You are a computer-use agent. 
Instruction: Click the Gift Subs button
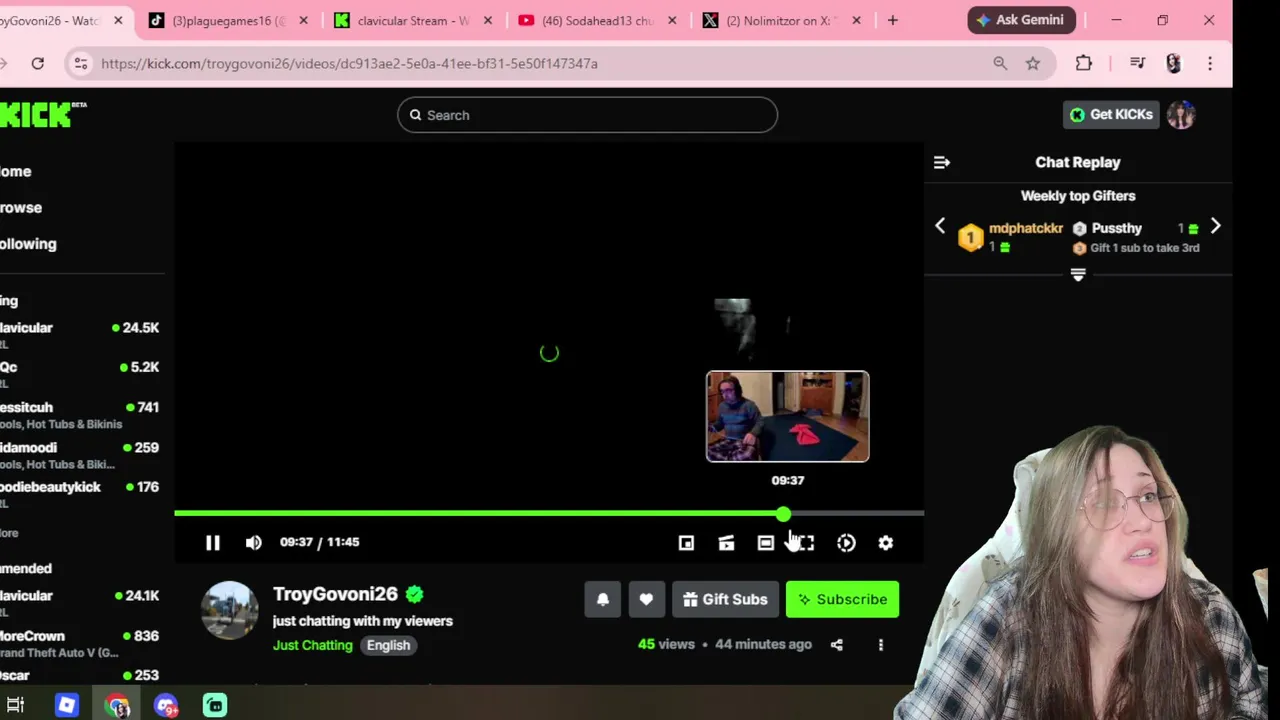click(x=725, y=599)
